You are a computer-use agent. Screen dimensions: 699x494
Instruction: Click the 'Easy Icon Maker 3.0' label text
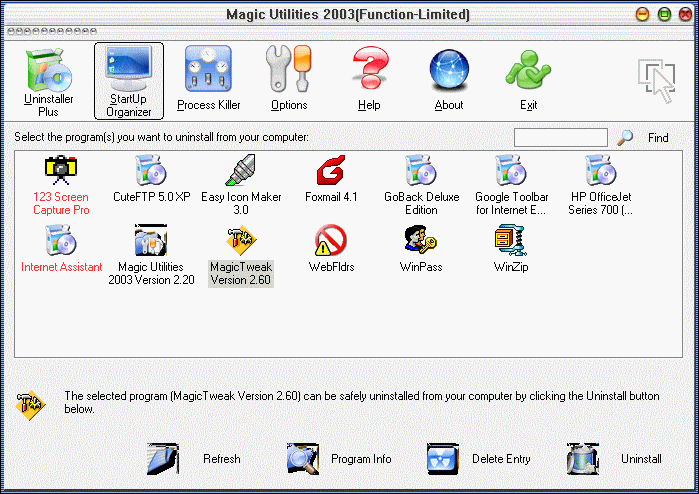tap(241, 203)
